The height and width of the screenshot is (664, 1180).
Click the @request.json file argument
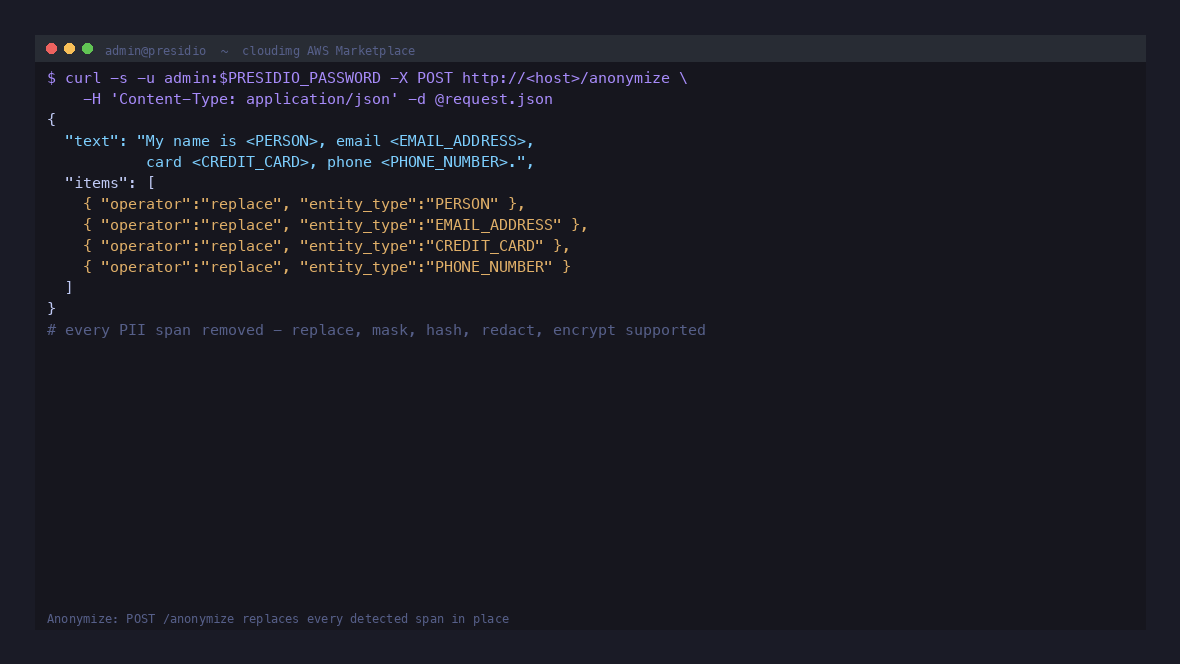(494, 99)
